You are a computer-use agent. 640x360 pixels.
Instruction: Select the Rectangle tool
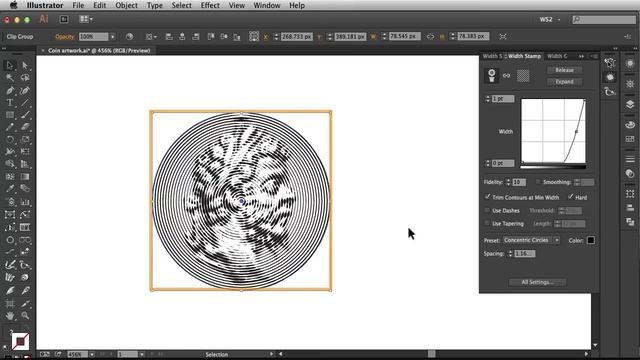pos(10,115)
